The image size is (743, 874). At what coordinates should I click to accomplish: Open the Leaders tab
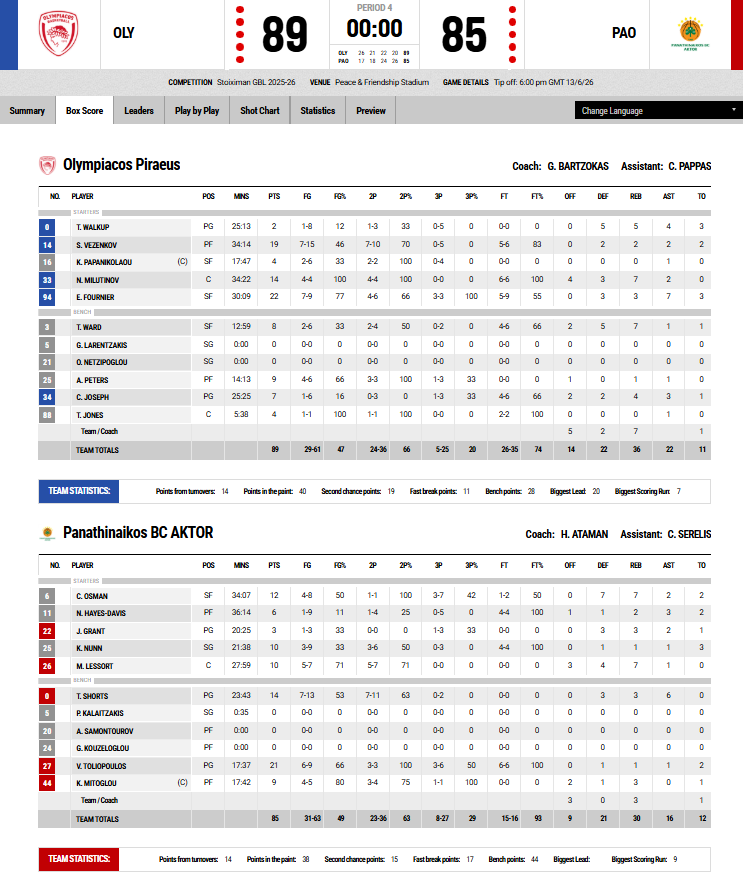(139, 110)
